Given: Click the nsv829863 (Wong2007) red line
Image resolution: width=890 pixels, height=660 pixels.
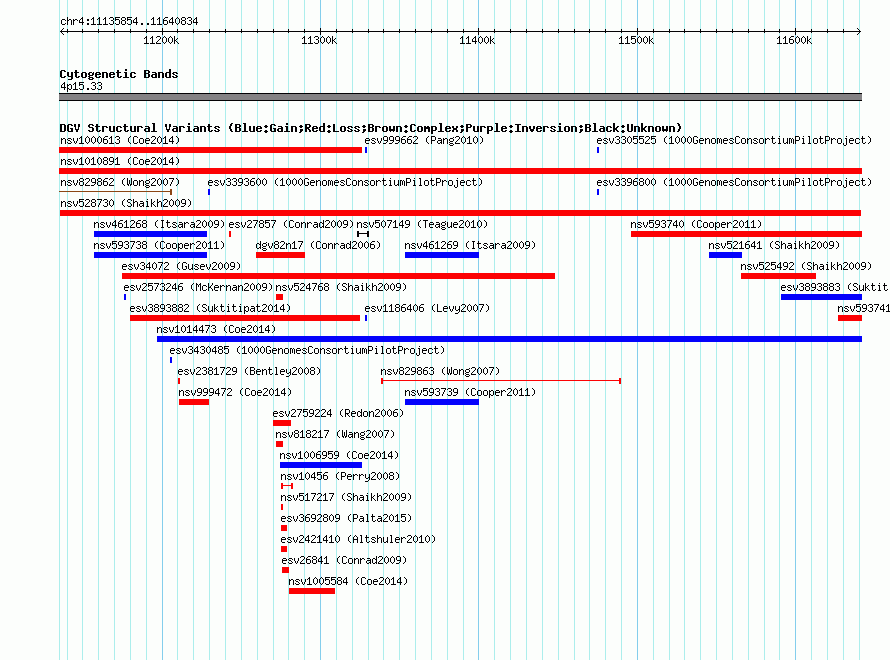Looking at the screenshot, I should (501, 381).
